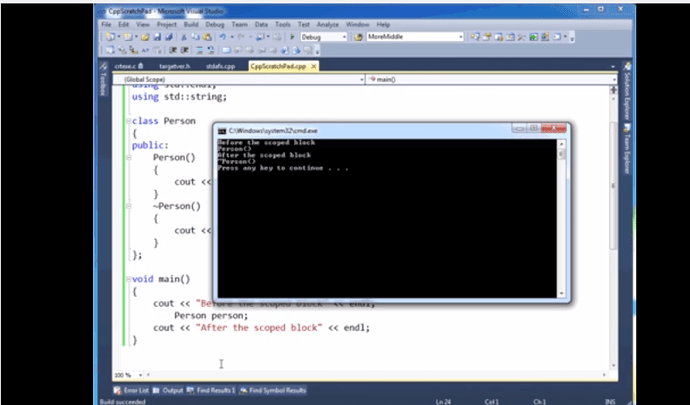Switch to the targetver.h tab
Screen dimensions: 690x405
click(x=174, y=66)
